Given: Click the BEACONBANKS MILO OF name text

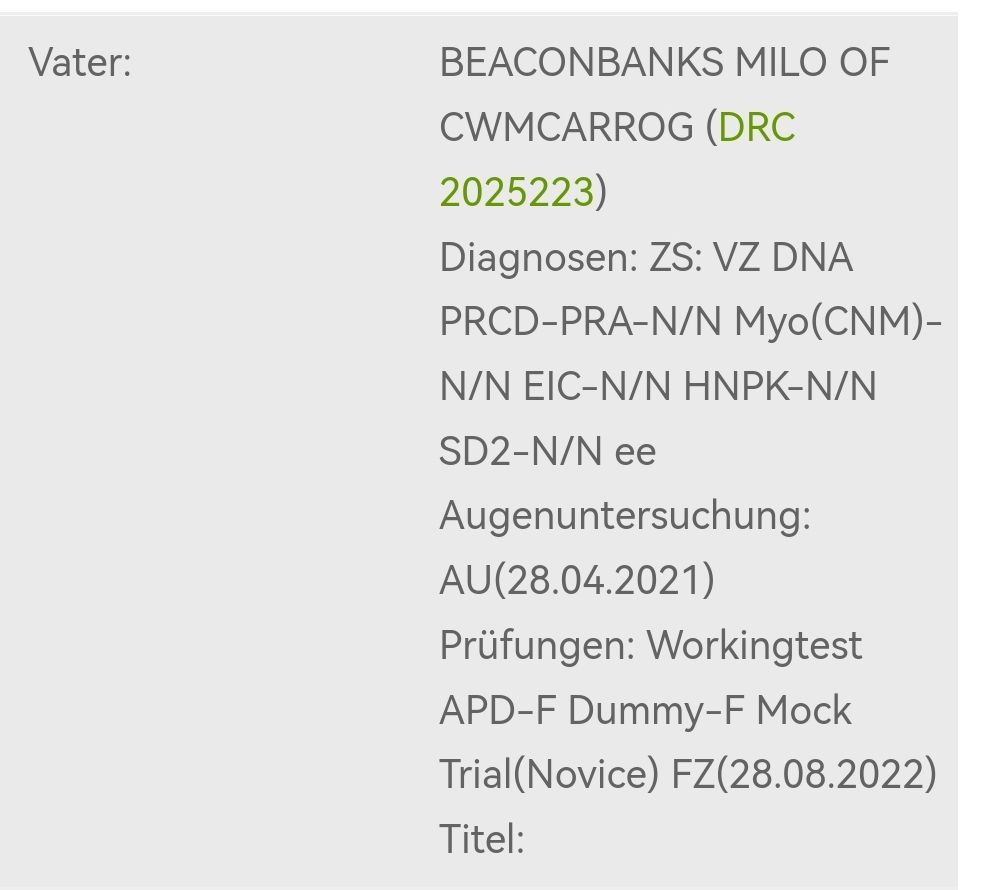Looking at the screenshot, I should pyautogui.click(x=664, y=63).
